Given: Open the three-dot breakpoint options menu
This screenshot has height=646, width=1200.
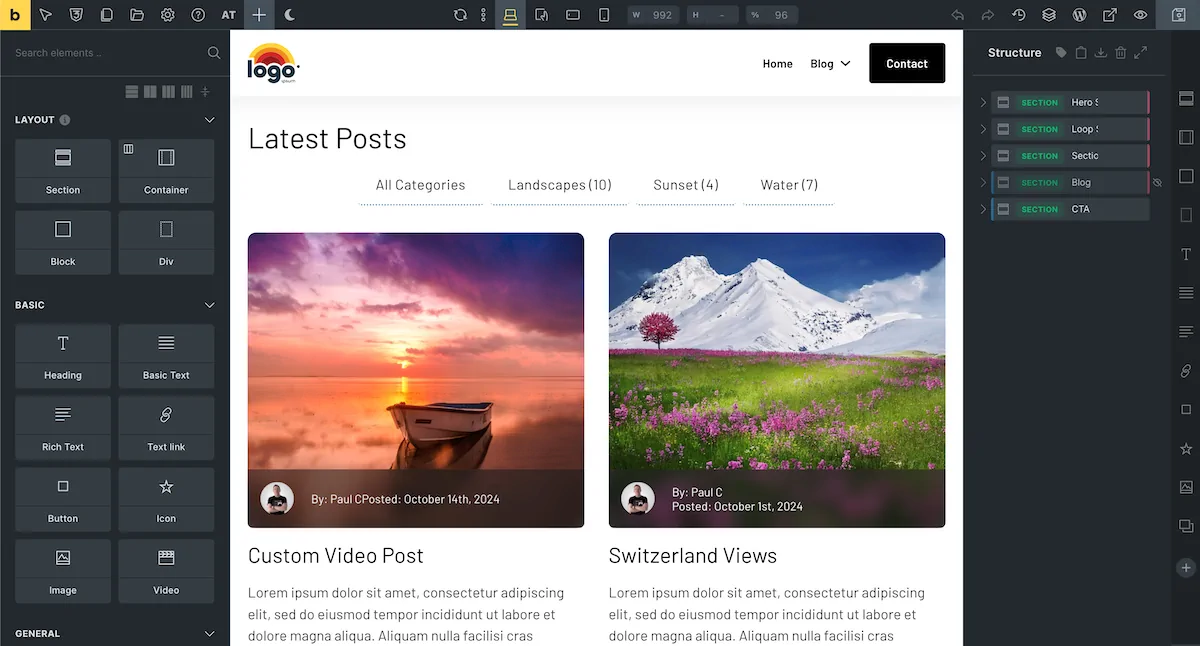Looking at the screenshot, I should [484, 15].
